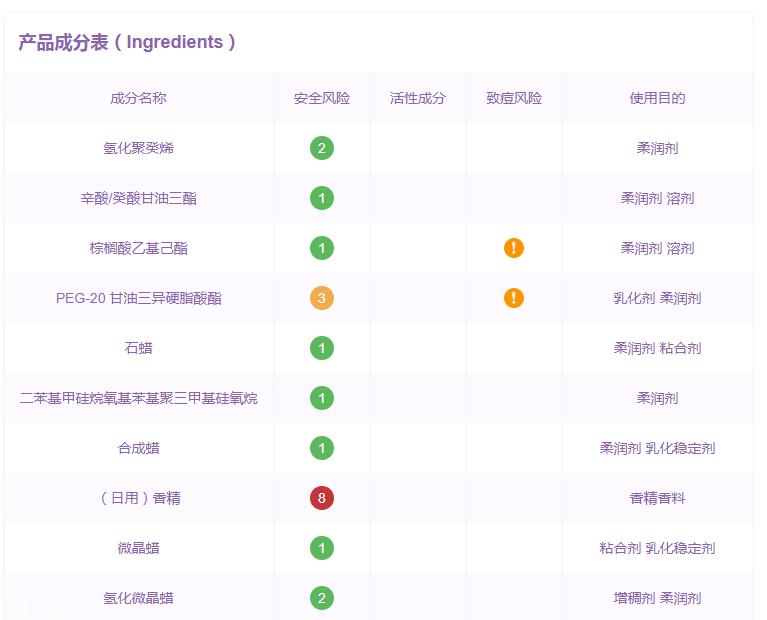Viewport: 767px width, 620px height.
Task: Open ingredient PEG-20 甘油三异硬脂酸酯
Action: pyautogui.click(x=138, y=298)
